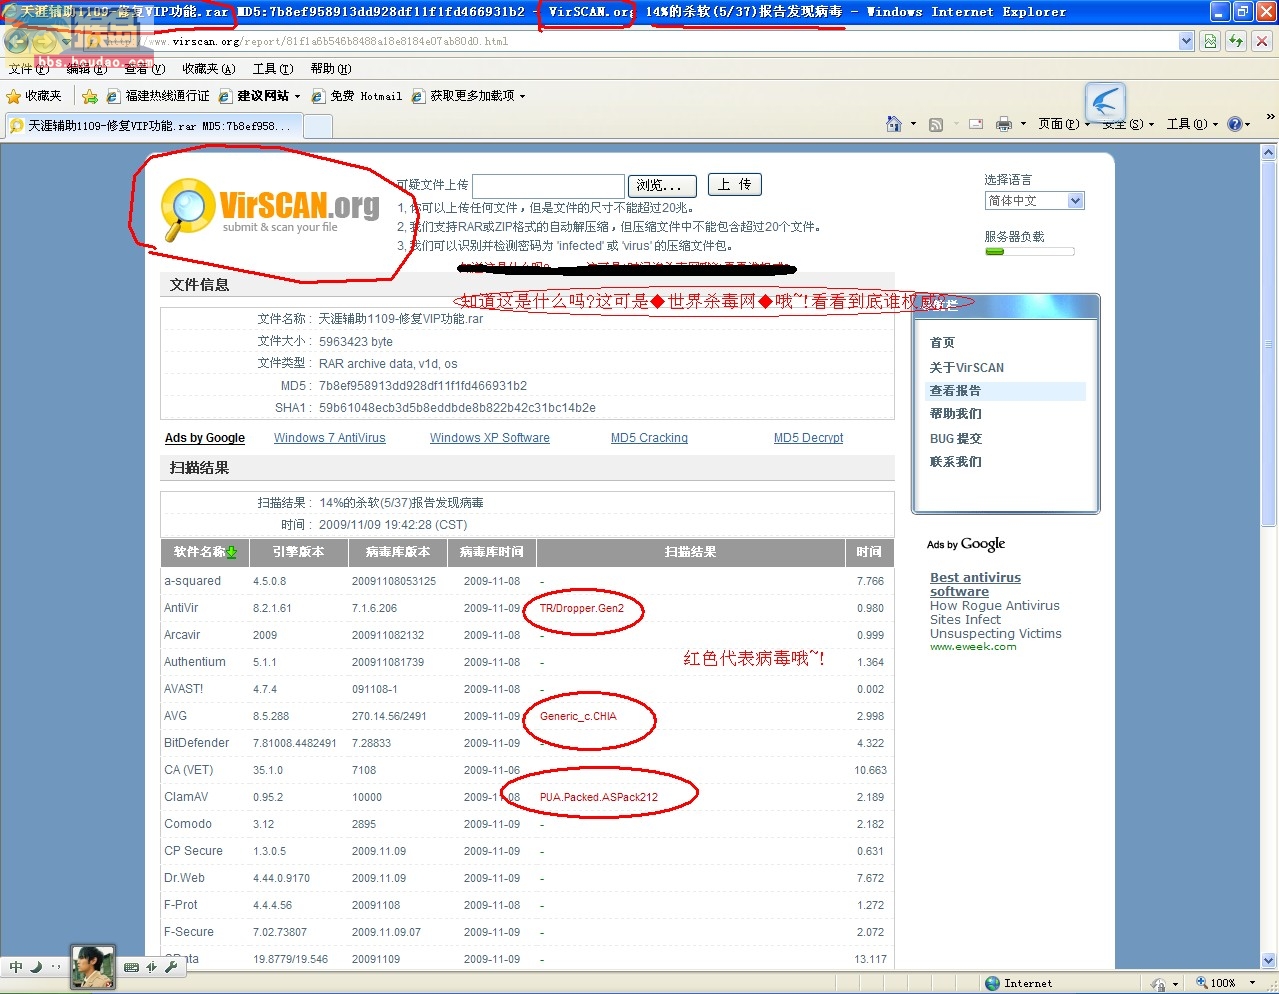Open the 页面(P) command bar dropdown

coord(1063,124)
